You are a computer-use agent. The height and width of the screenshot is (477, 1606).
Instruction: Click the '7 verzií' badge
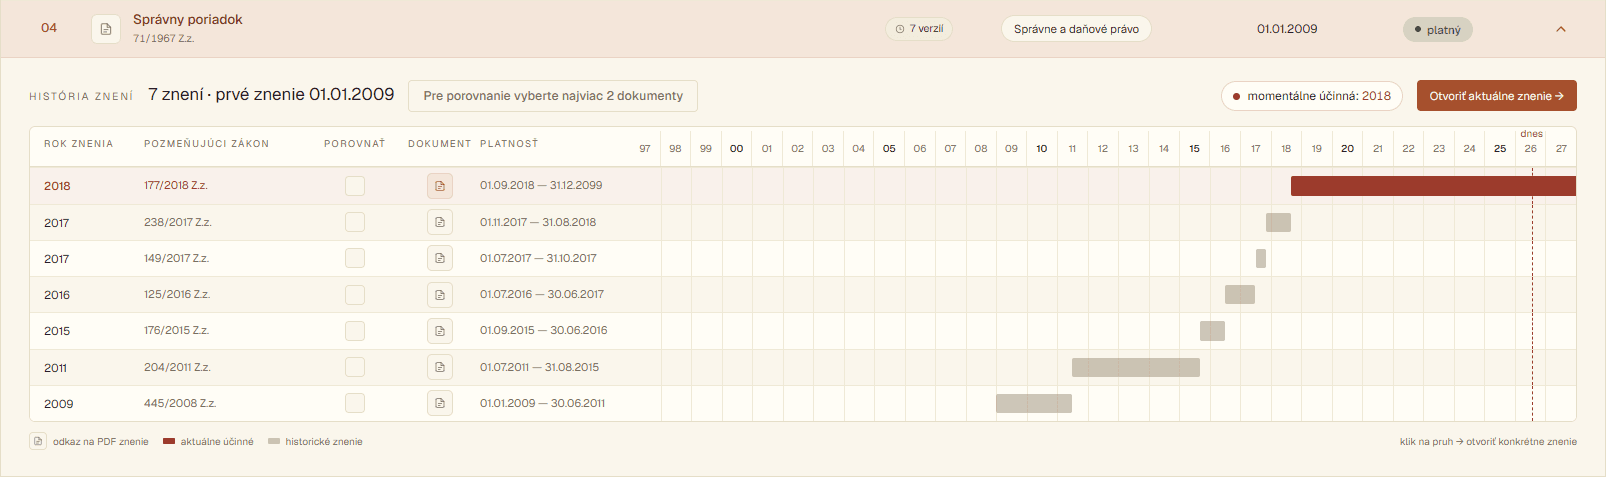[x=919, y=29]
